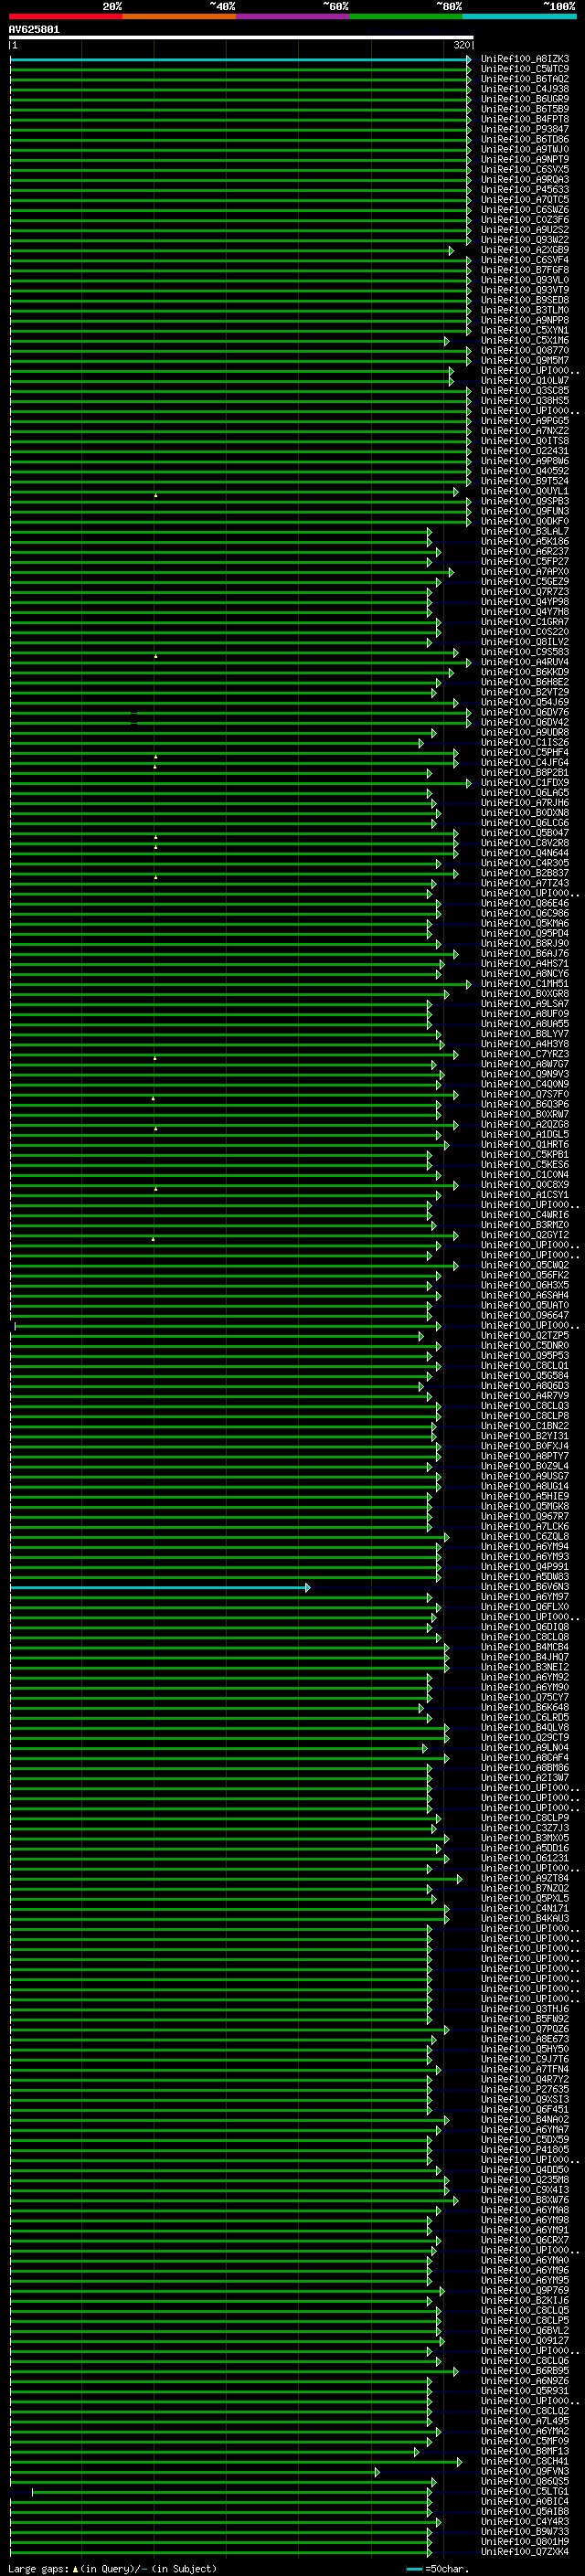Open hit UniRef100_A9ZT84
Viewport: 585px width, 2576px height.
(525, 1878)
